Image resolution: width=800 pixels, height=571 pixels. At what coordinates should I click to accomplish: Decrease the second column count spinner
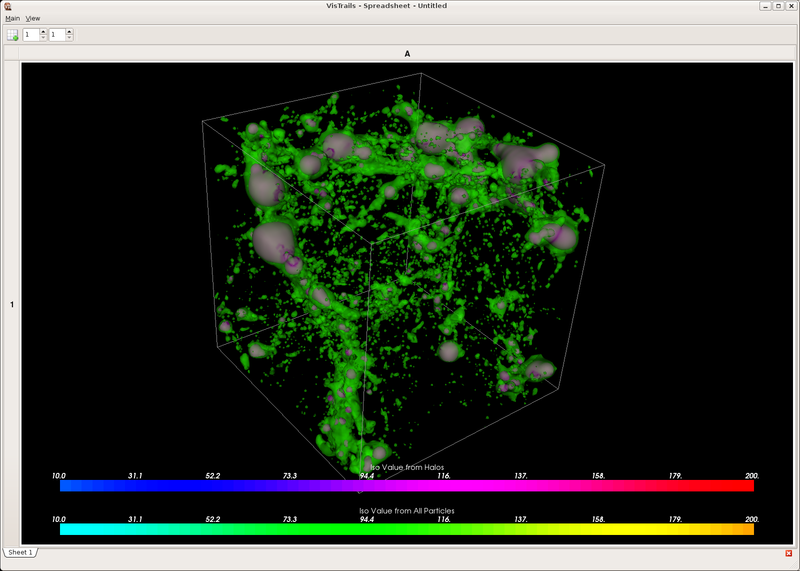(69, 38)
